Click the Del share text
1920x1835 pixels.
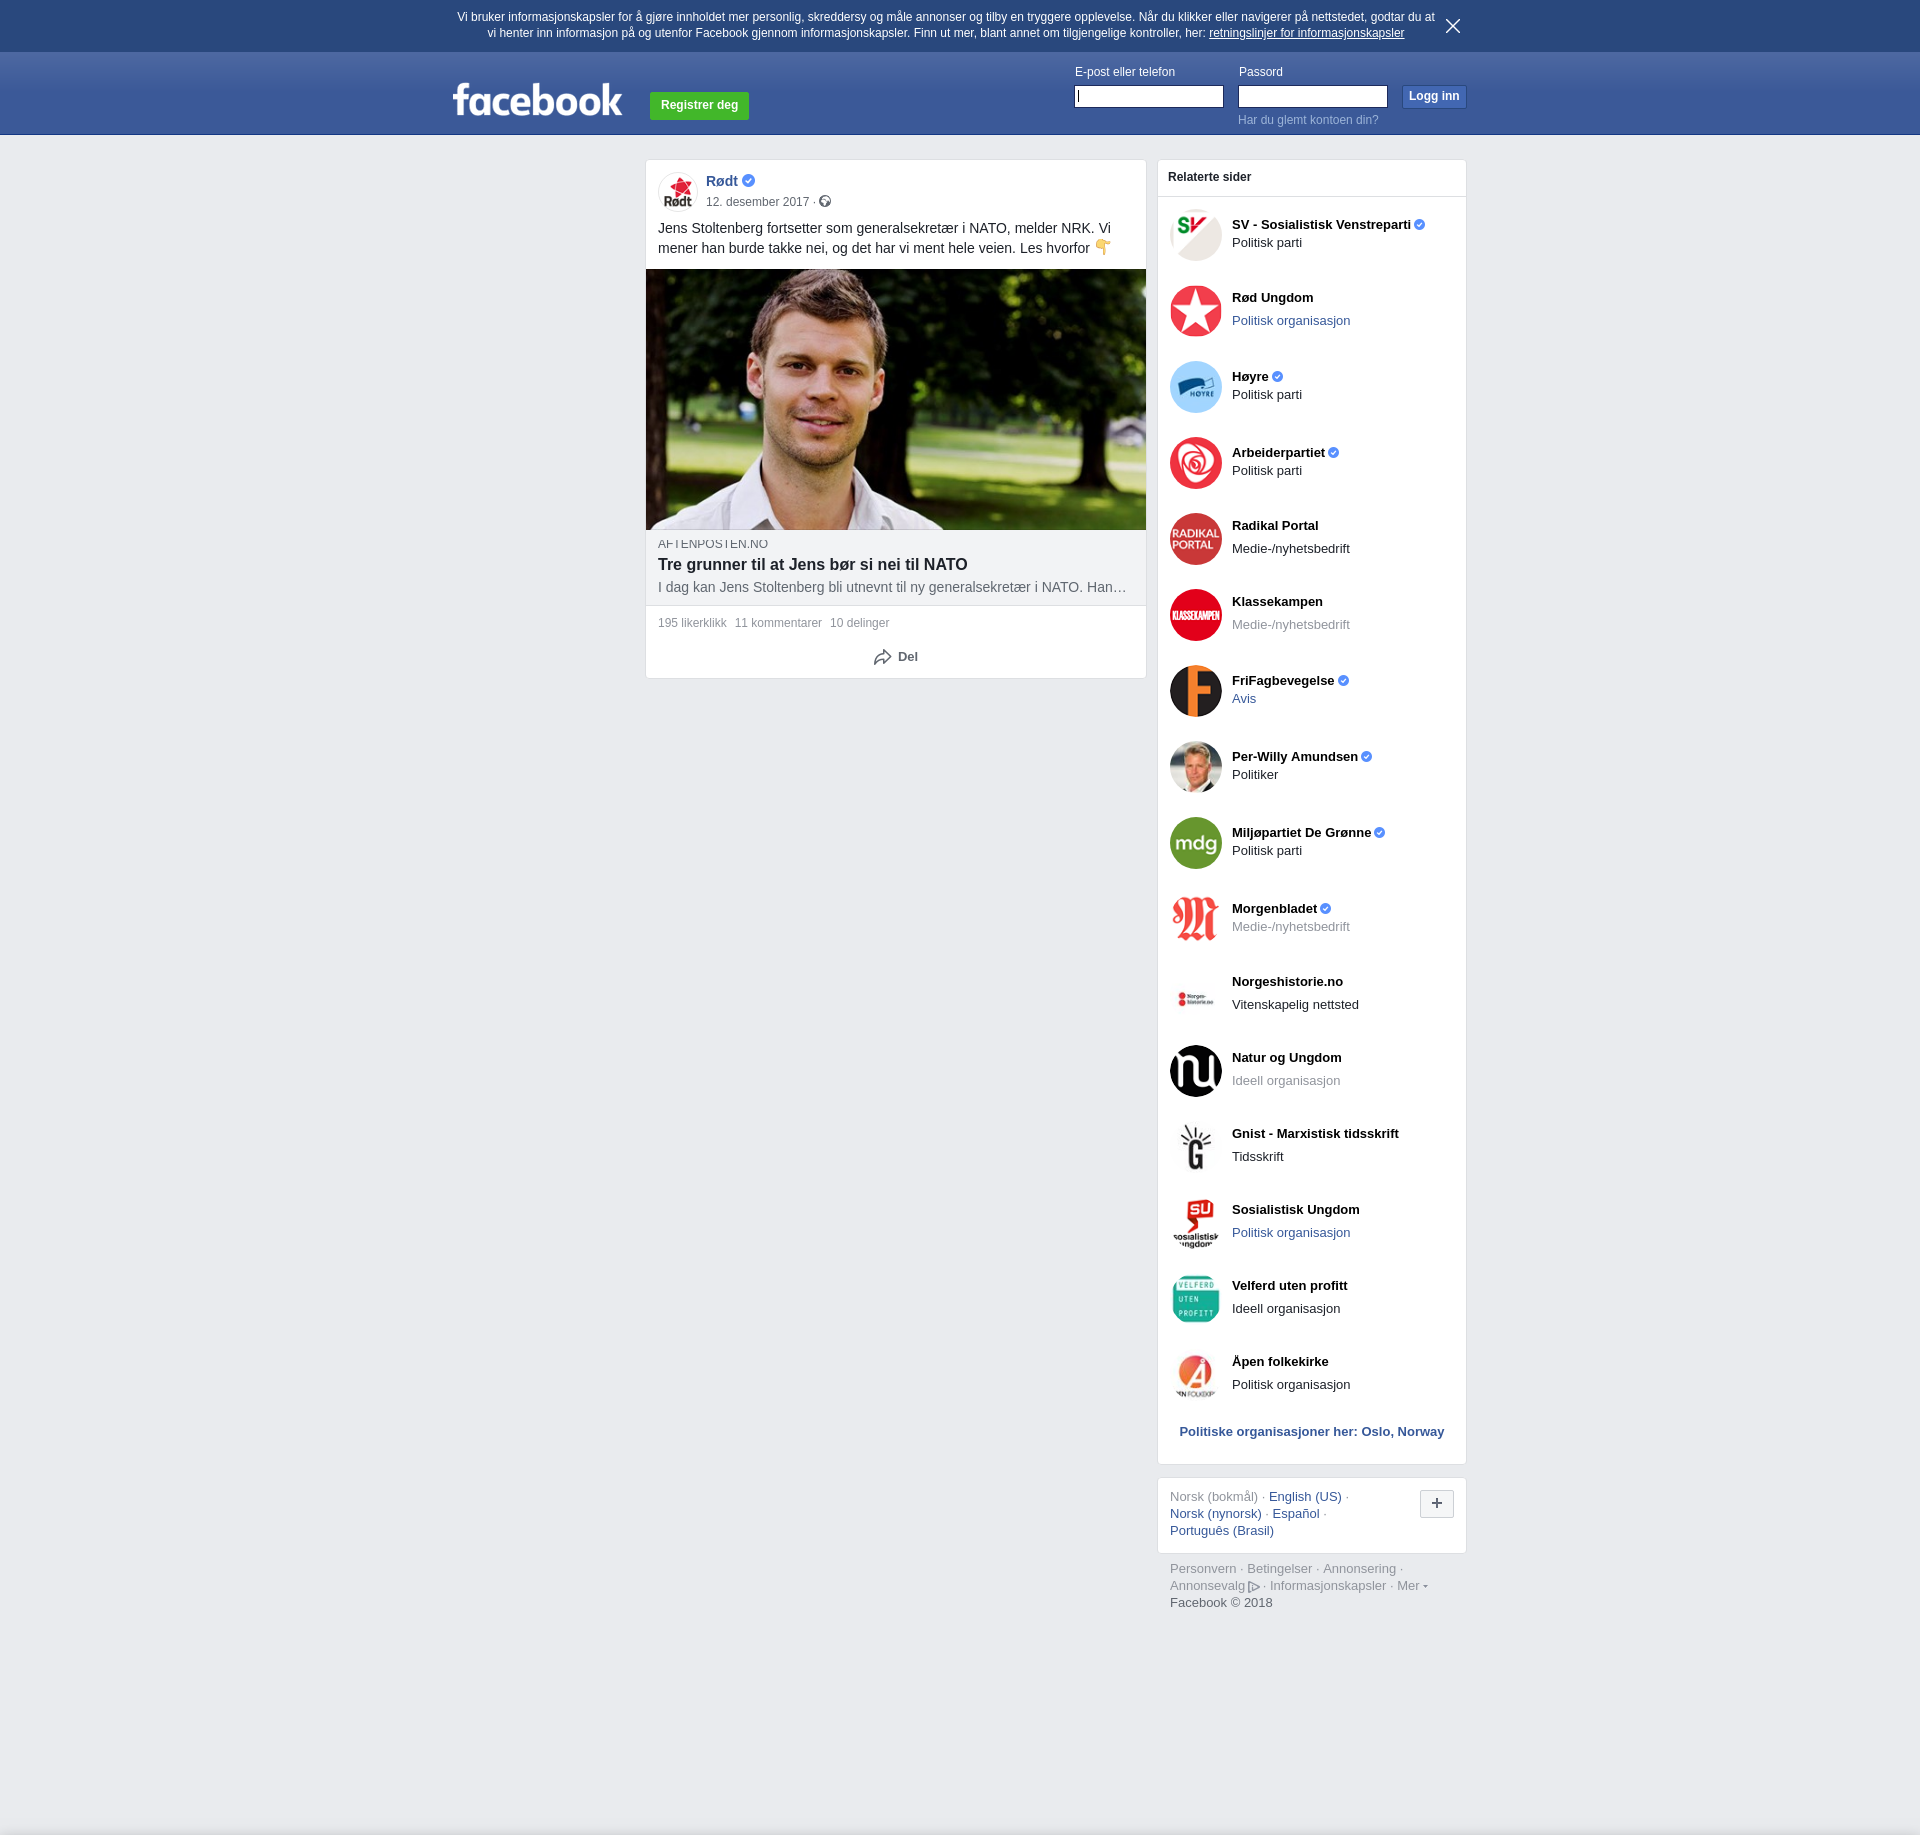tap(908, 657)
